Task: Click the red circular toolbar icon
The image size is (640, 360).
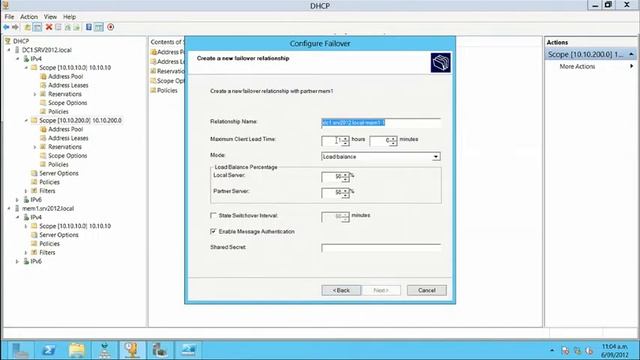Action: coord(111,27)
